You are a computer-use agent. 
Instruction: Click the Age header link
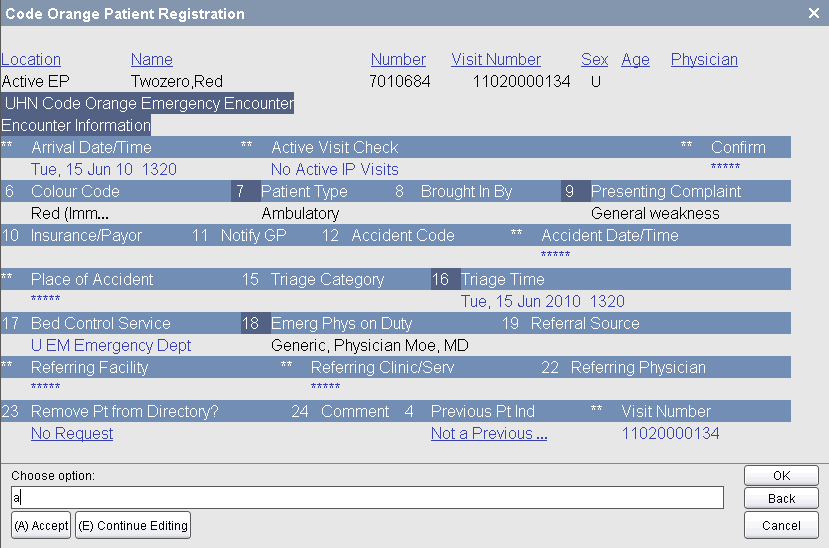[x=635, y=60]
